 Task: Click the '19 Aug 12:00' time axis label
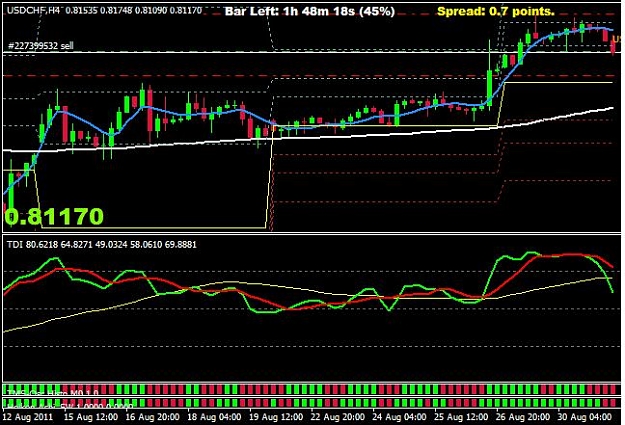276,417
